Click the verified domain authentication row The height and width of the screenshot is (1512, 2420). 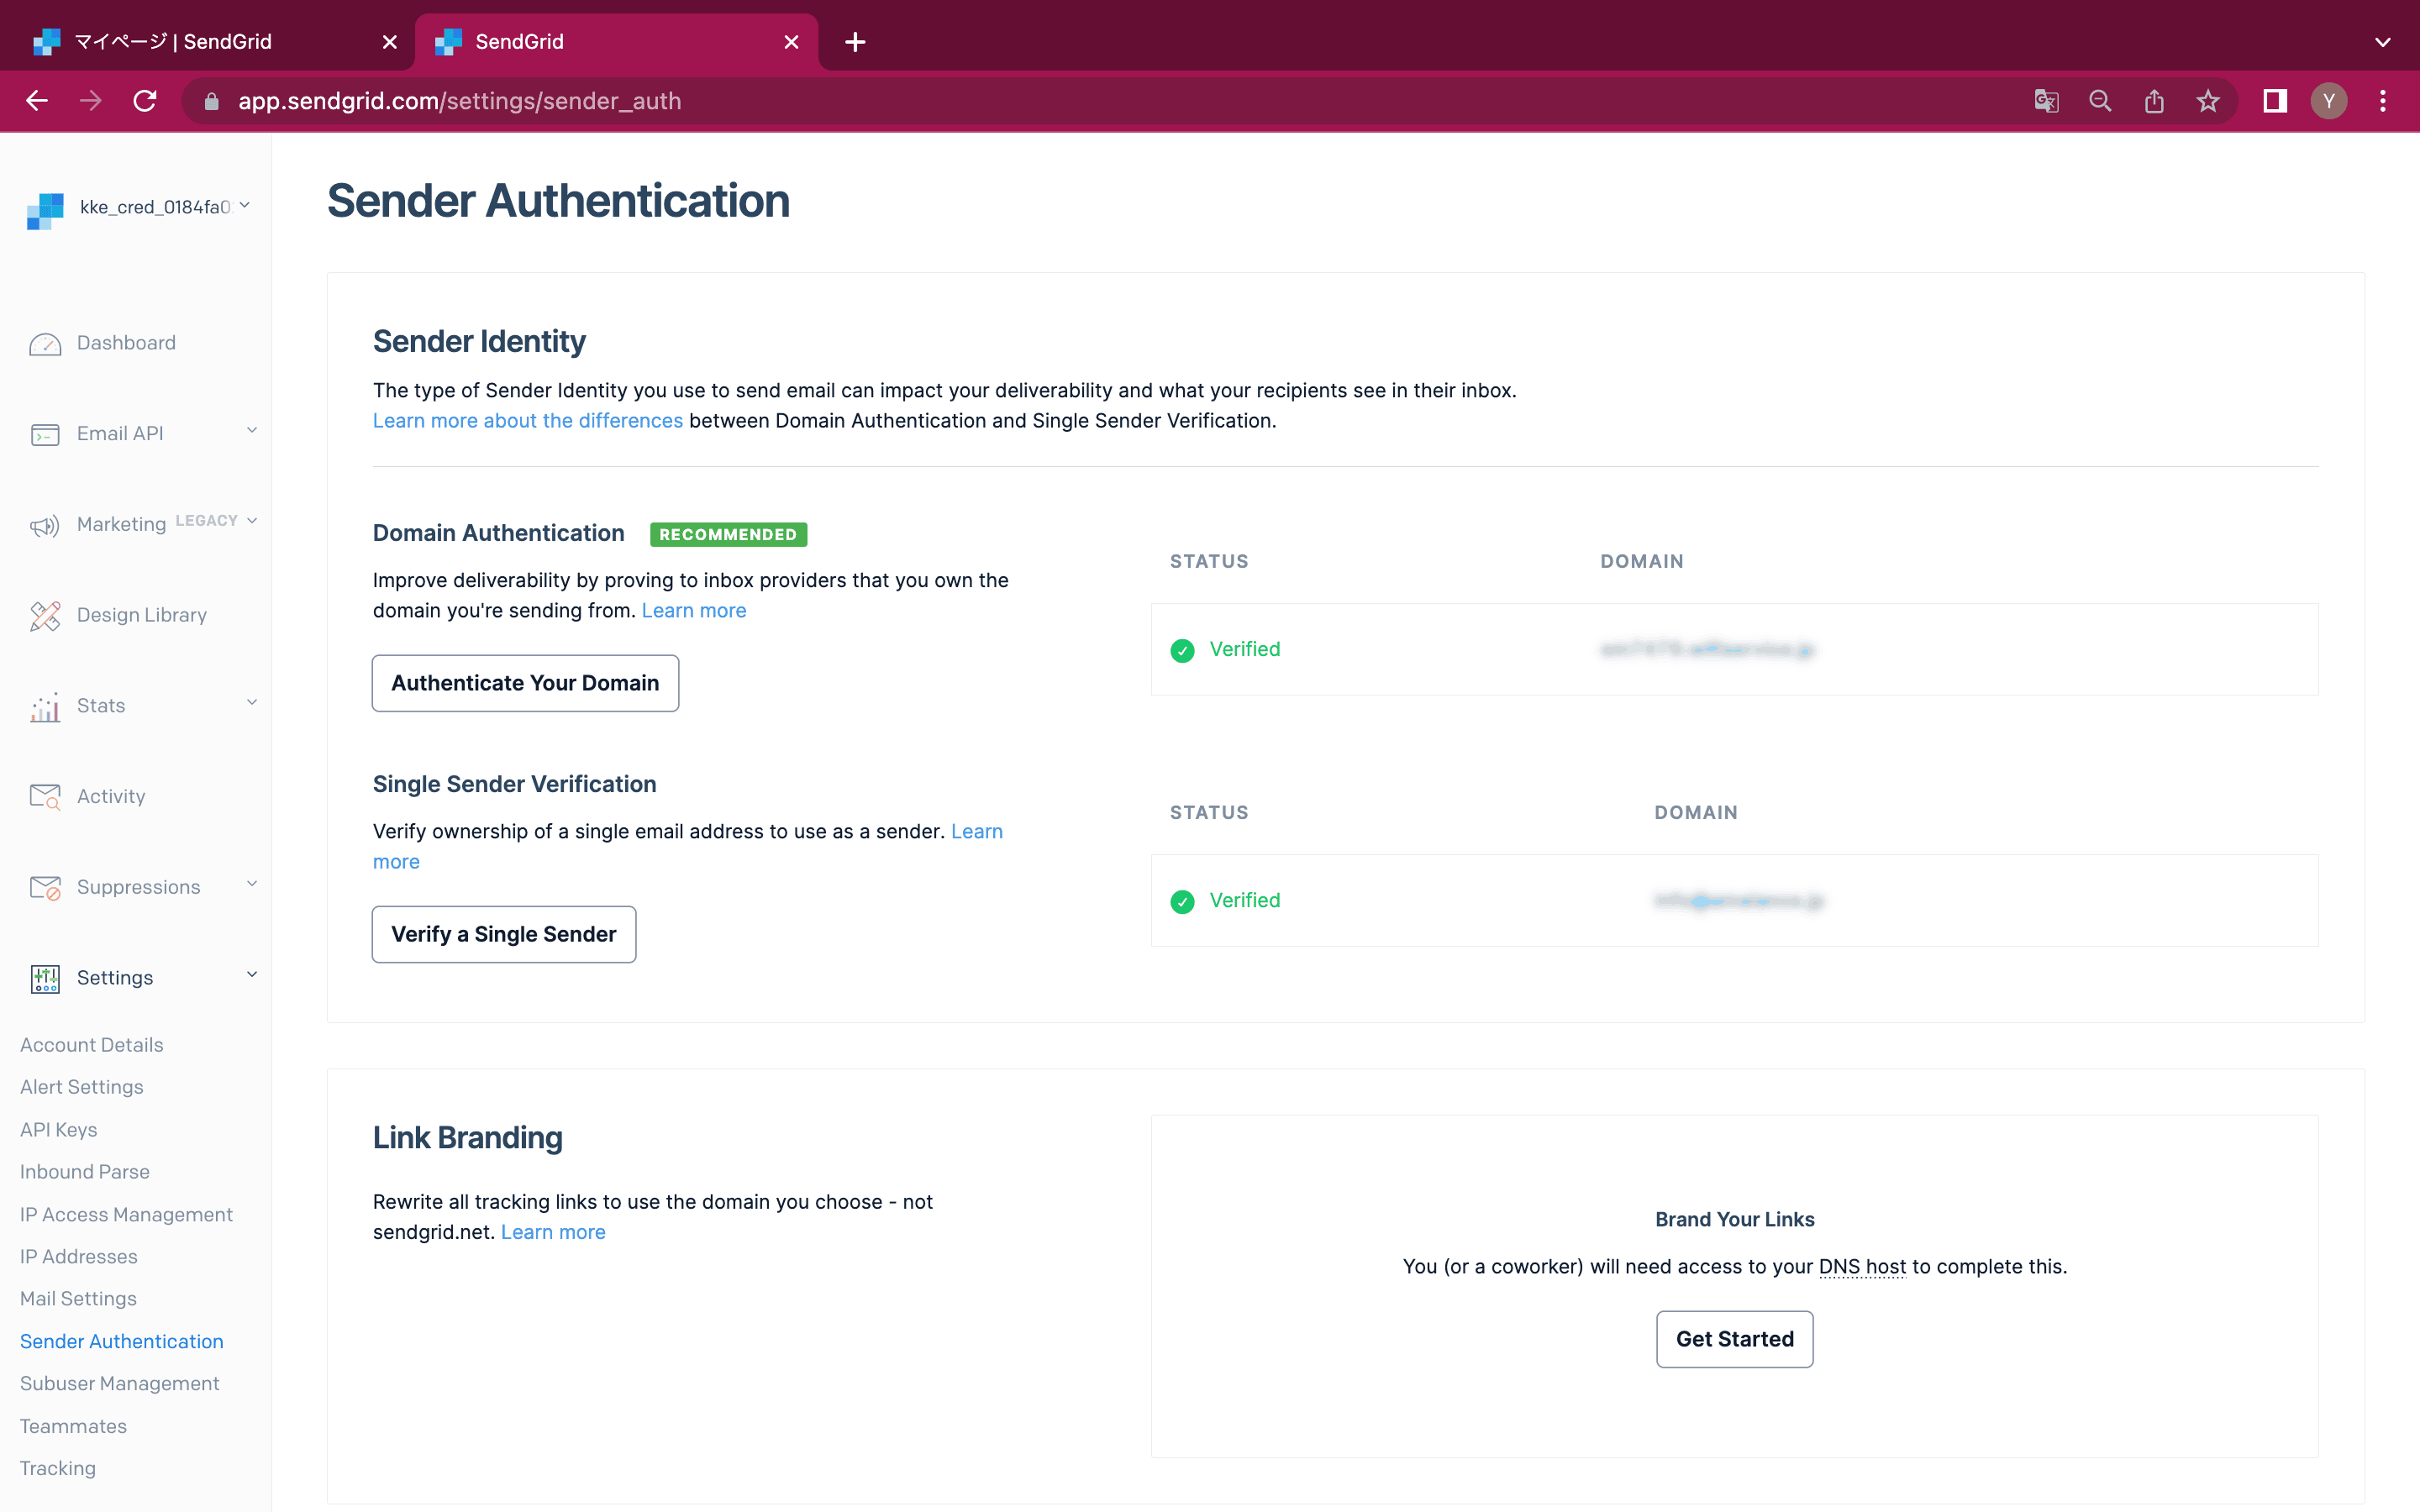point(1735,650)
